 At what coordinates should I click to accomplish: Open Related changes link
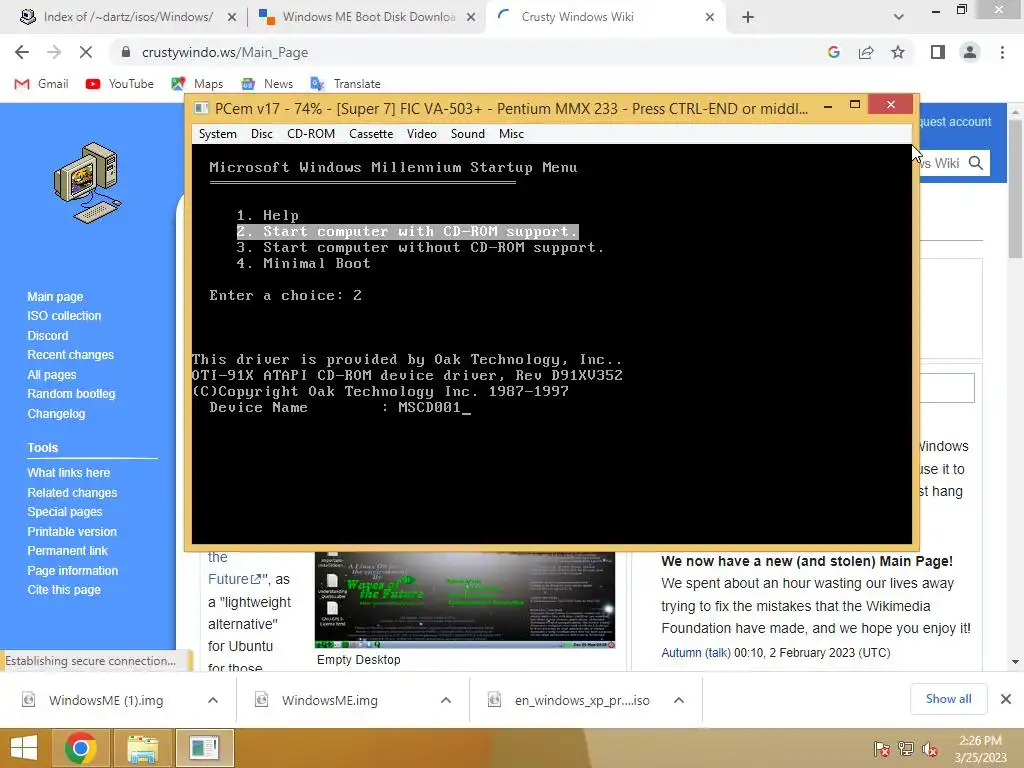tap(72, 492)
